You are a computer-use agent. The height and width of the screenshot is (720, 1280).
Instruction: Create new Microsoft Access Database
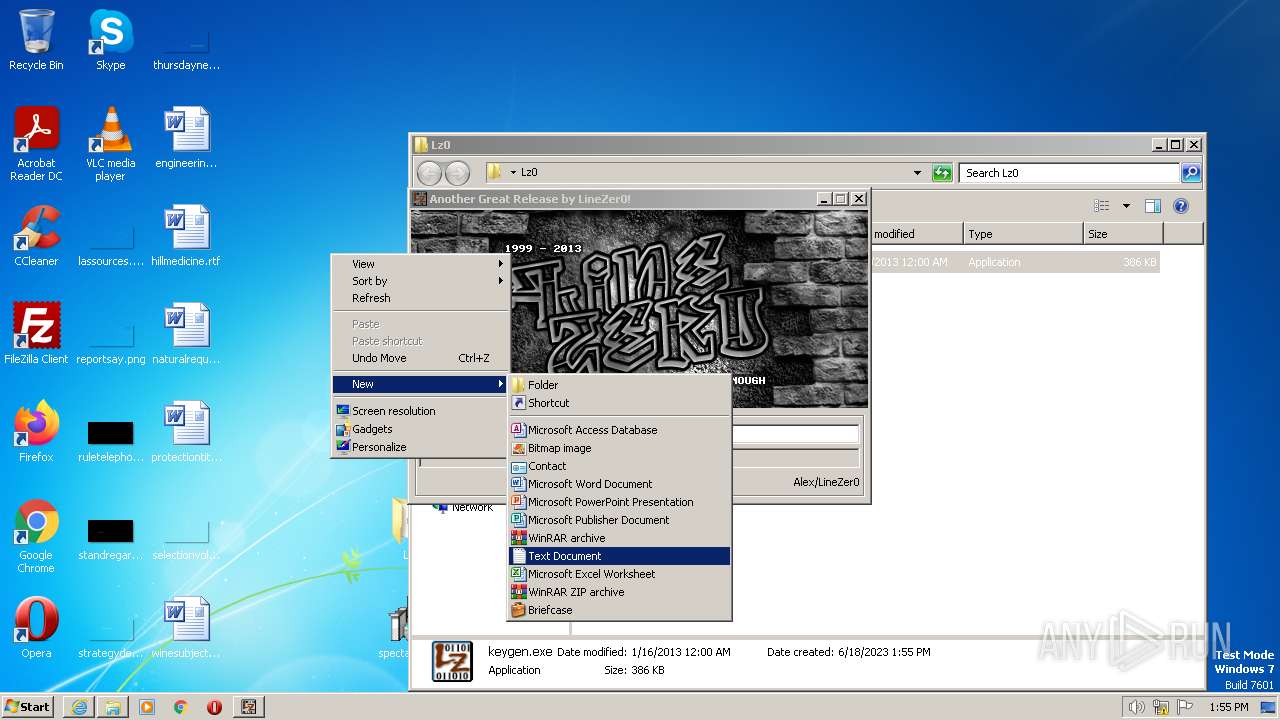click(x=620, y=430)
